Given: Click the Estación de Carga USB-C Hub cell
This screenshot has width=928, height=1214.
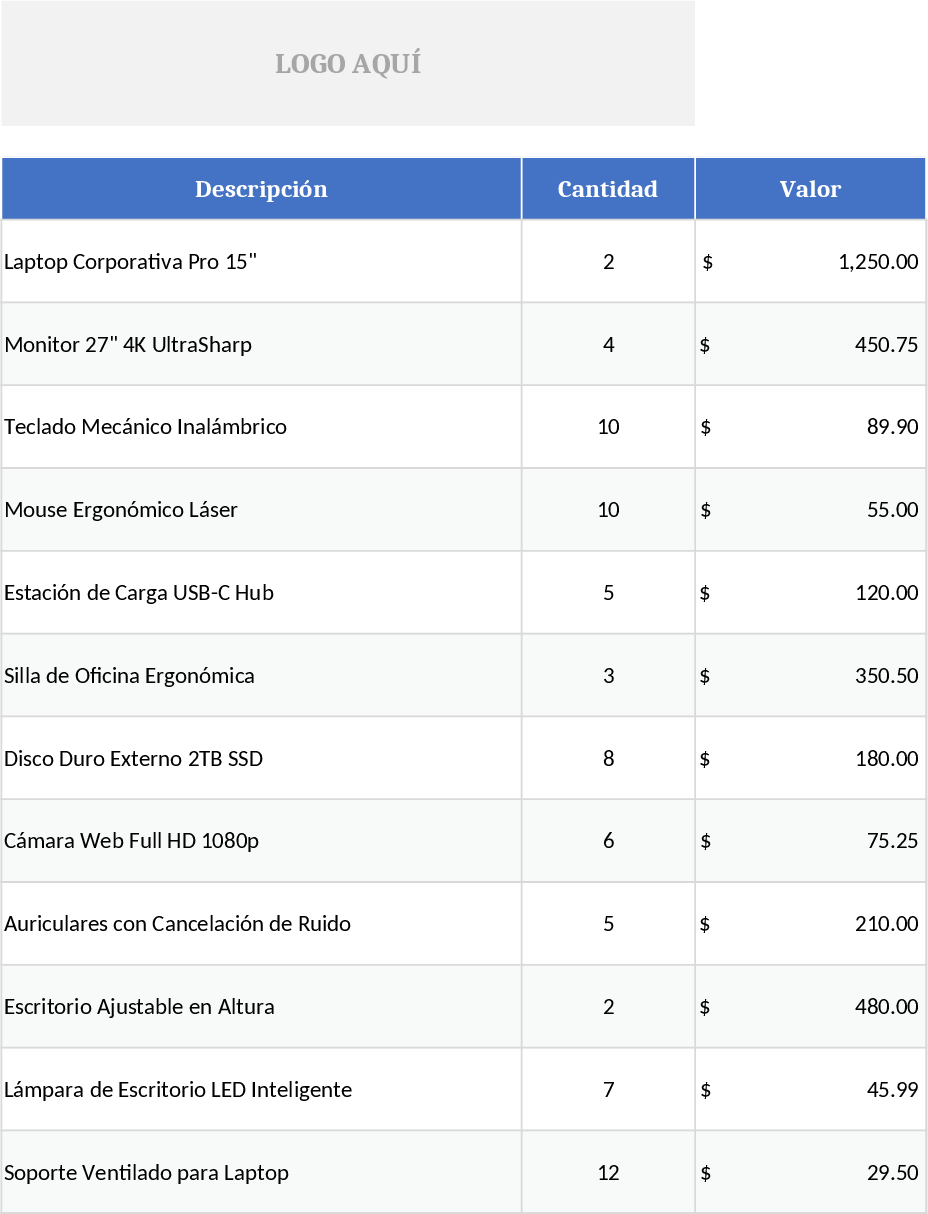Looking at the screenshot, I should (x=139, y=593).
